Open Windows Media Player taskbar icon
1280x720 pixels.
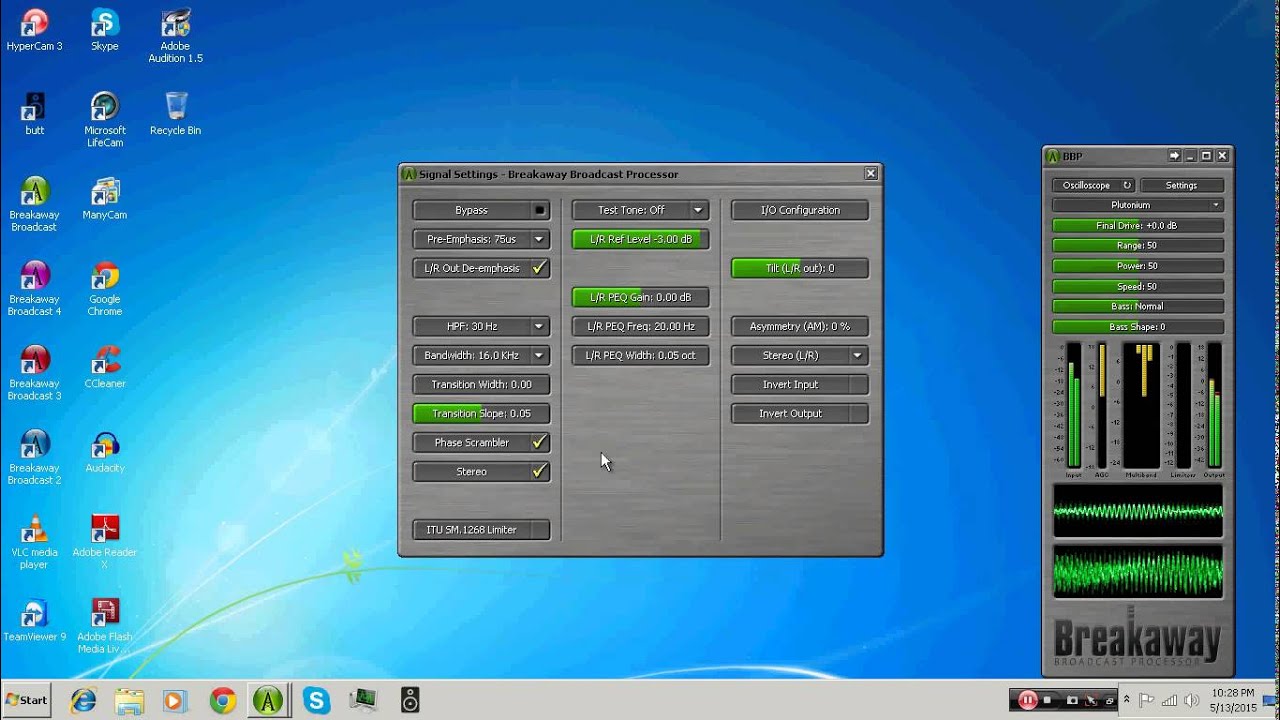(175, 700)
